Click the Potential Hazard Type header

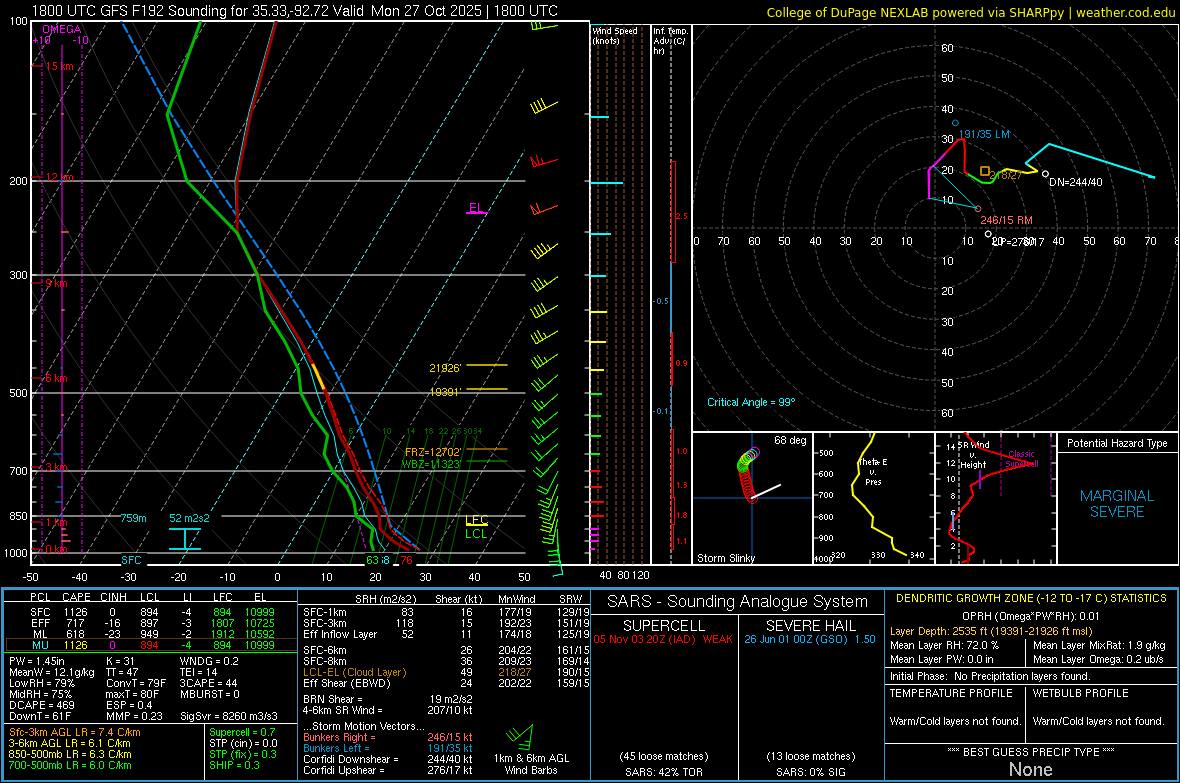[x=1117, y=443]
